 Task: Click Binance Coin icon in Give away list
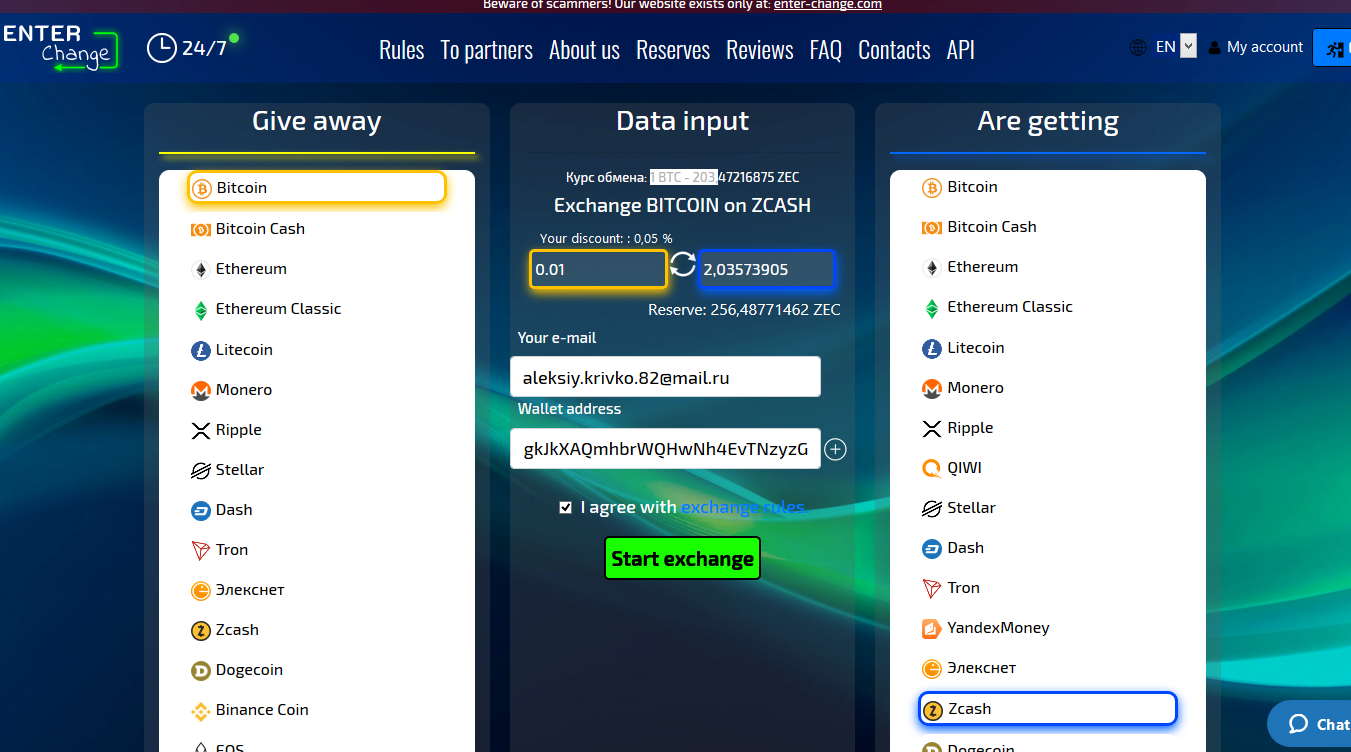(201, 711)
